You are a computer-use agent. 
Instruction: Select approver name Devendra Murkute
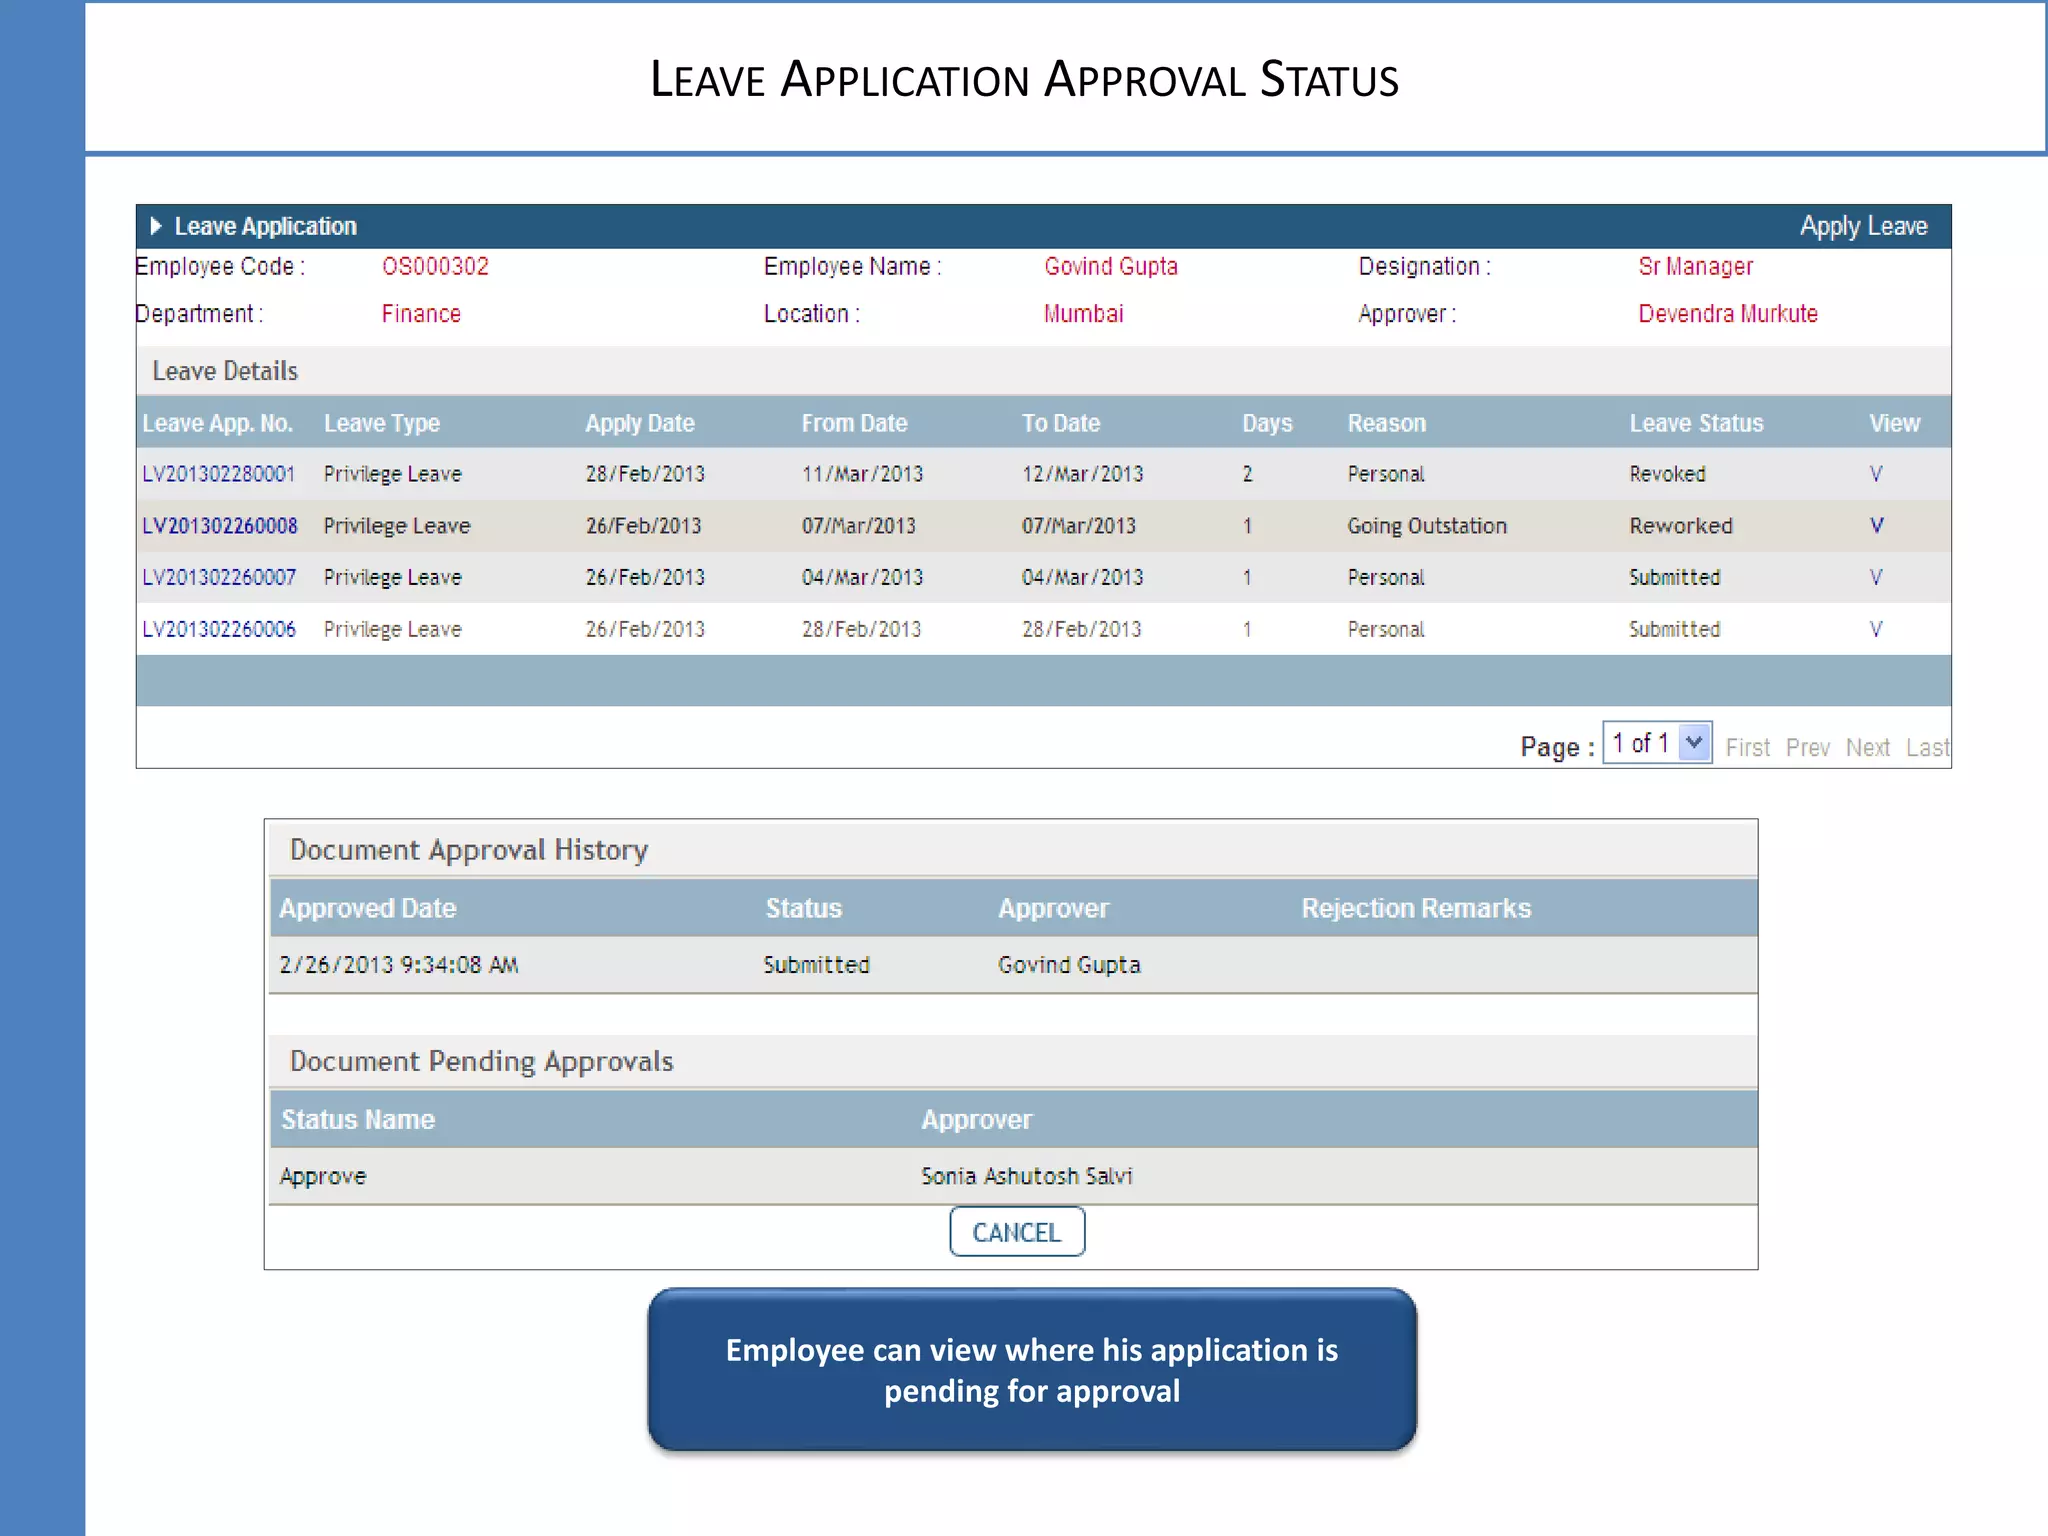(x=1728, y=314)
